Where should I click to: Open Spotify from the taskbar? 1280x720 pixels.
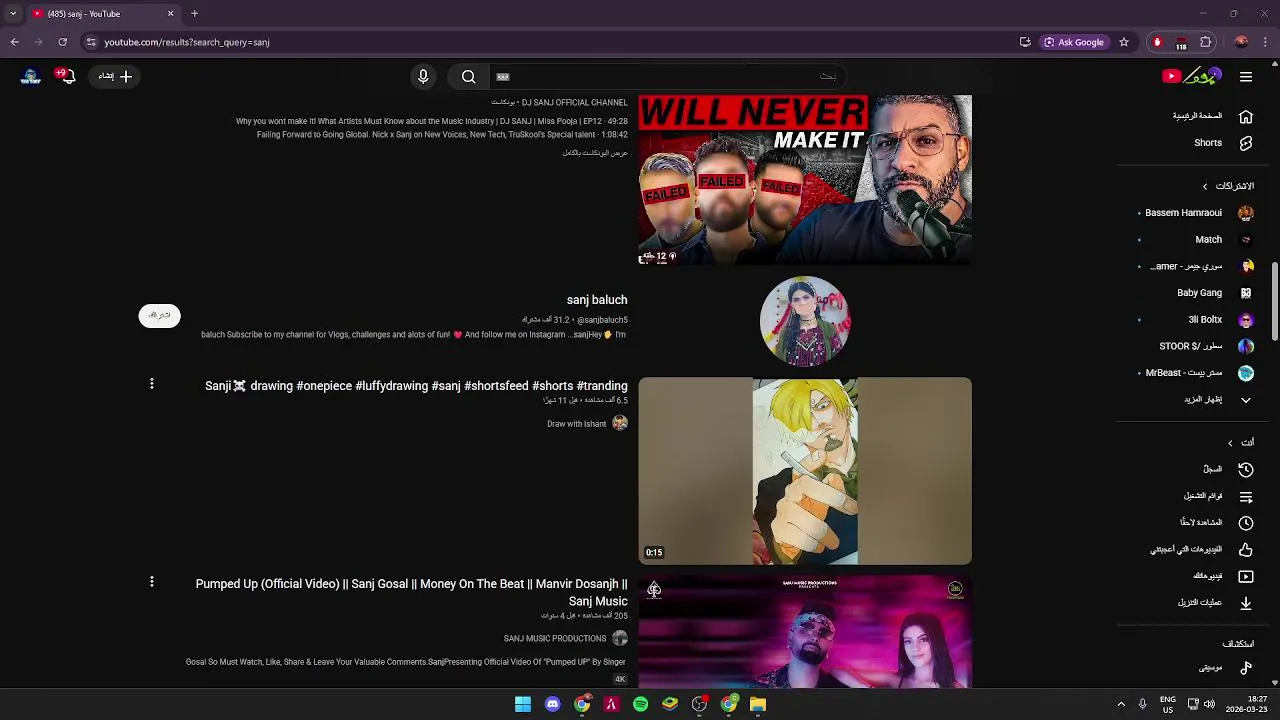click(x=640, y=704)
